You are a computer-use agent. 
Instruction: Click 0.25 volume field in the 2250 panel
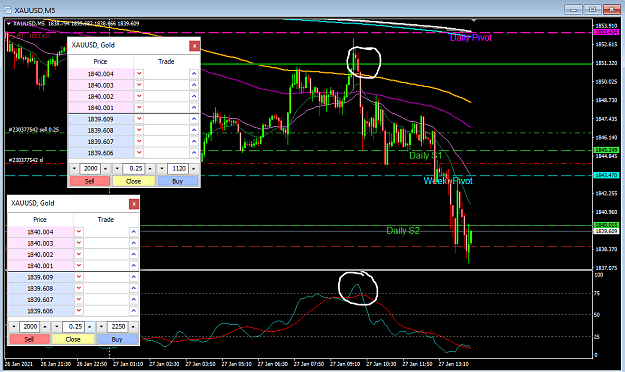pos(74,327)
